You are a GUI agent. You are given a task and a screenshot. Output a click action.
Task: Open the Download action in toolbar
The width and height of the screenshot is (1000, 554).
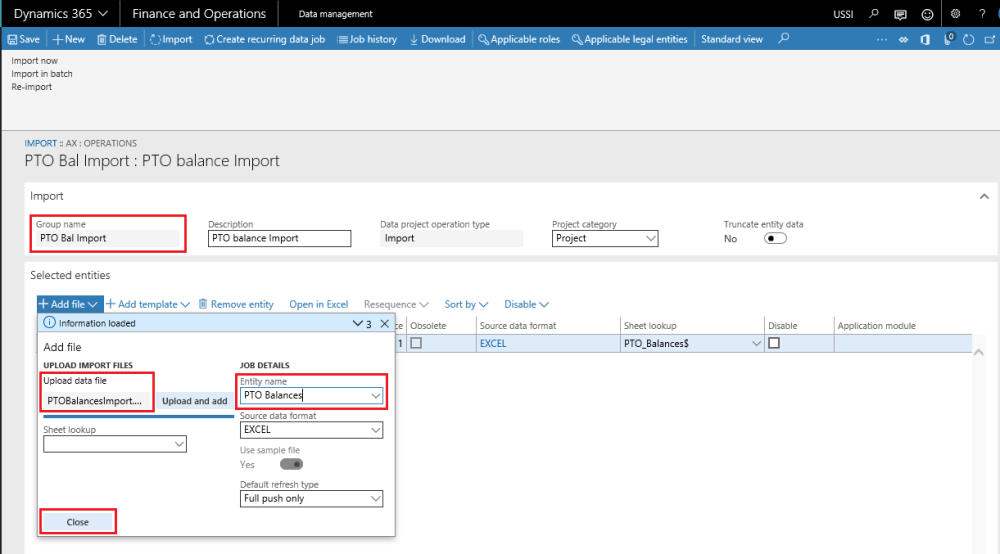(x=437, y=39)
